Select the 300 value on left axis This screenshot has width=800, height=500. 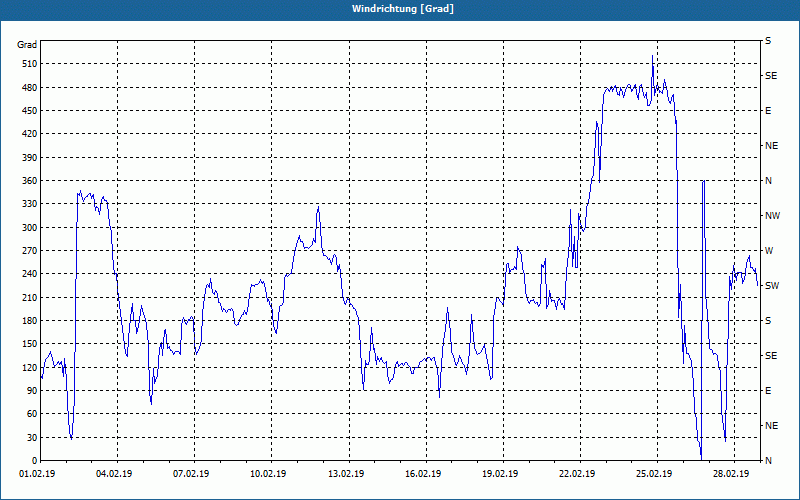[x=30, y=228]
